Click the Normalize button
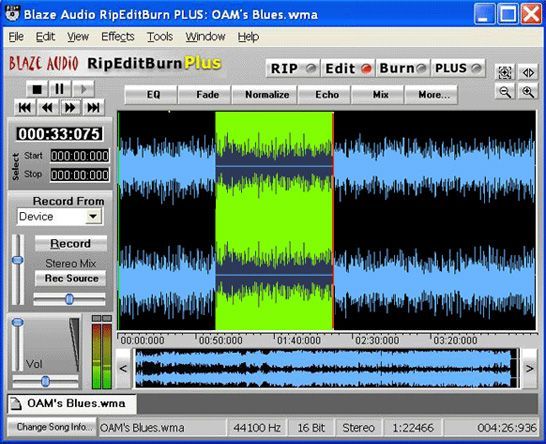The width and height of the screenshot is (546, 444). tap(265, 94)
